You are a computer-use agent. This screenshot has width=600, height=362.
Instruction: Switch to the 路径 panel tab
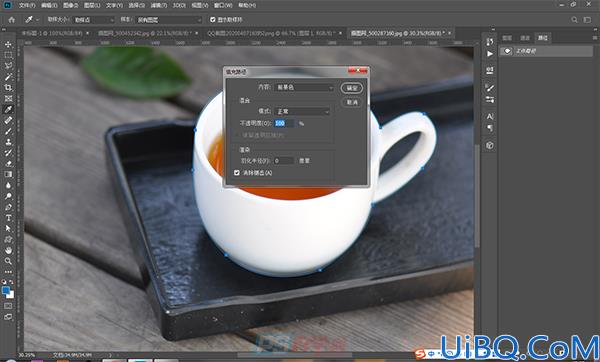click(x=543, y=38)
